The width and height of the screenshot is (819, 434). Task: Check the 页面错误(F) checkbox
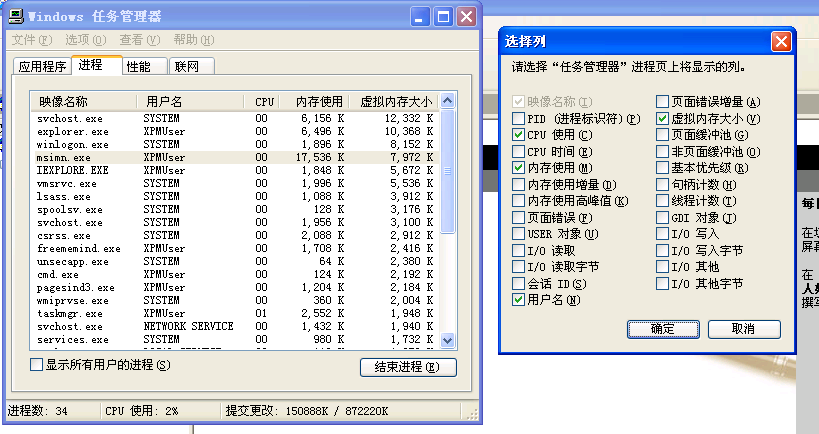click(518, 217)
